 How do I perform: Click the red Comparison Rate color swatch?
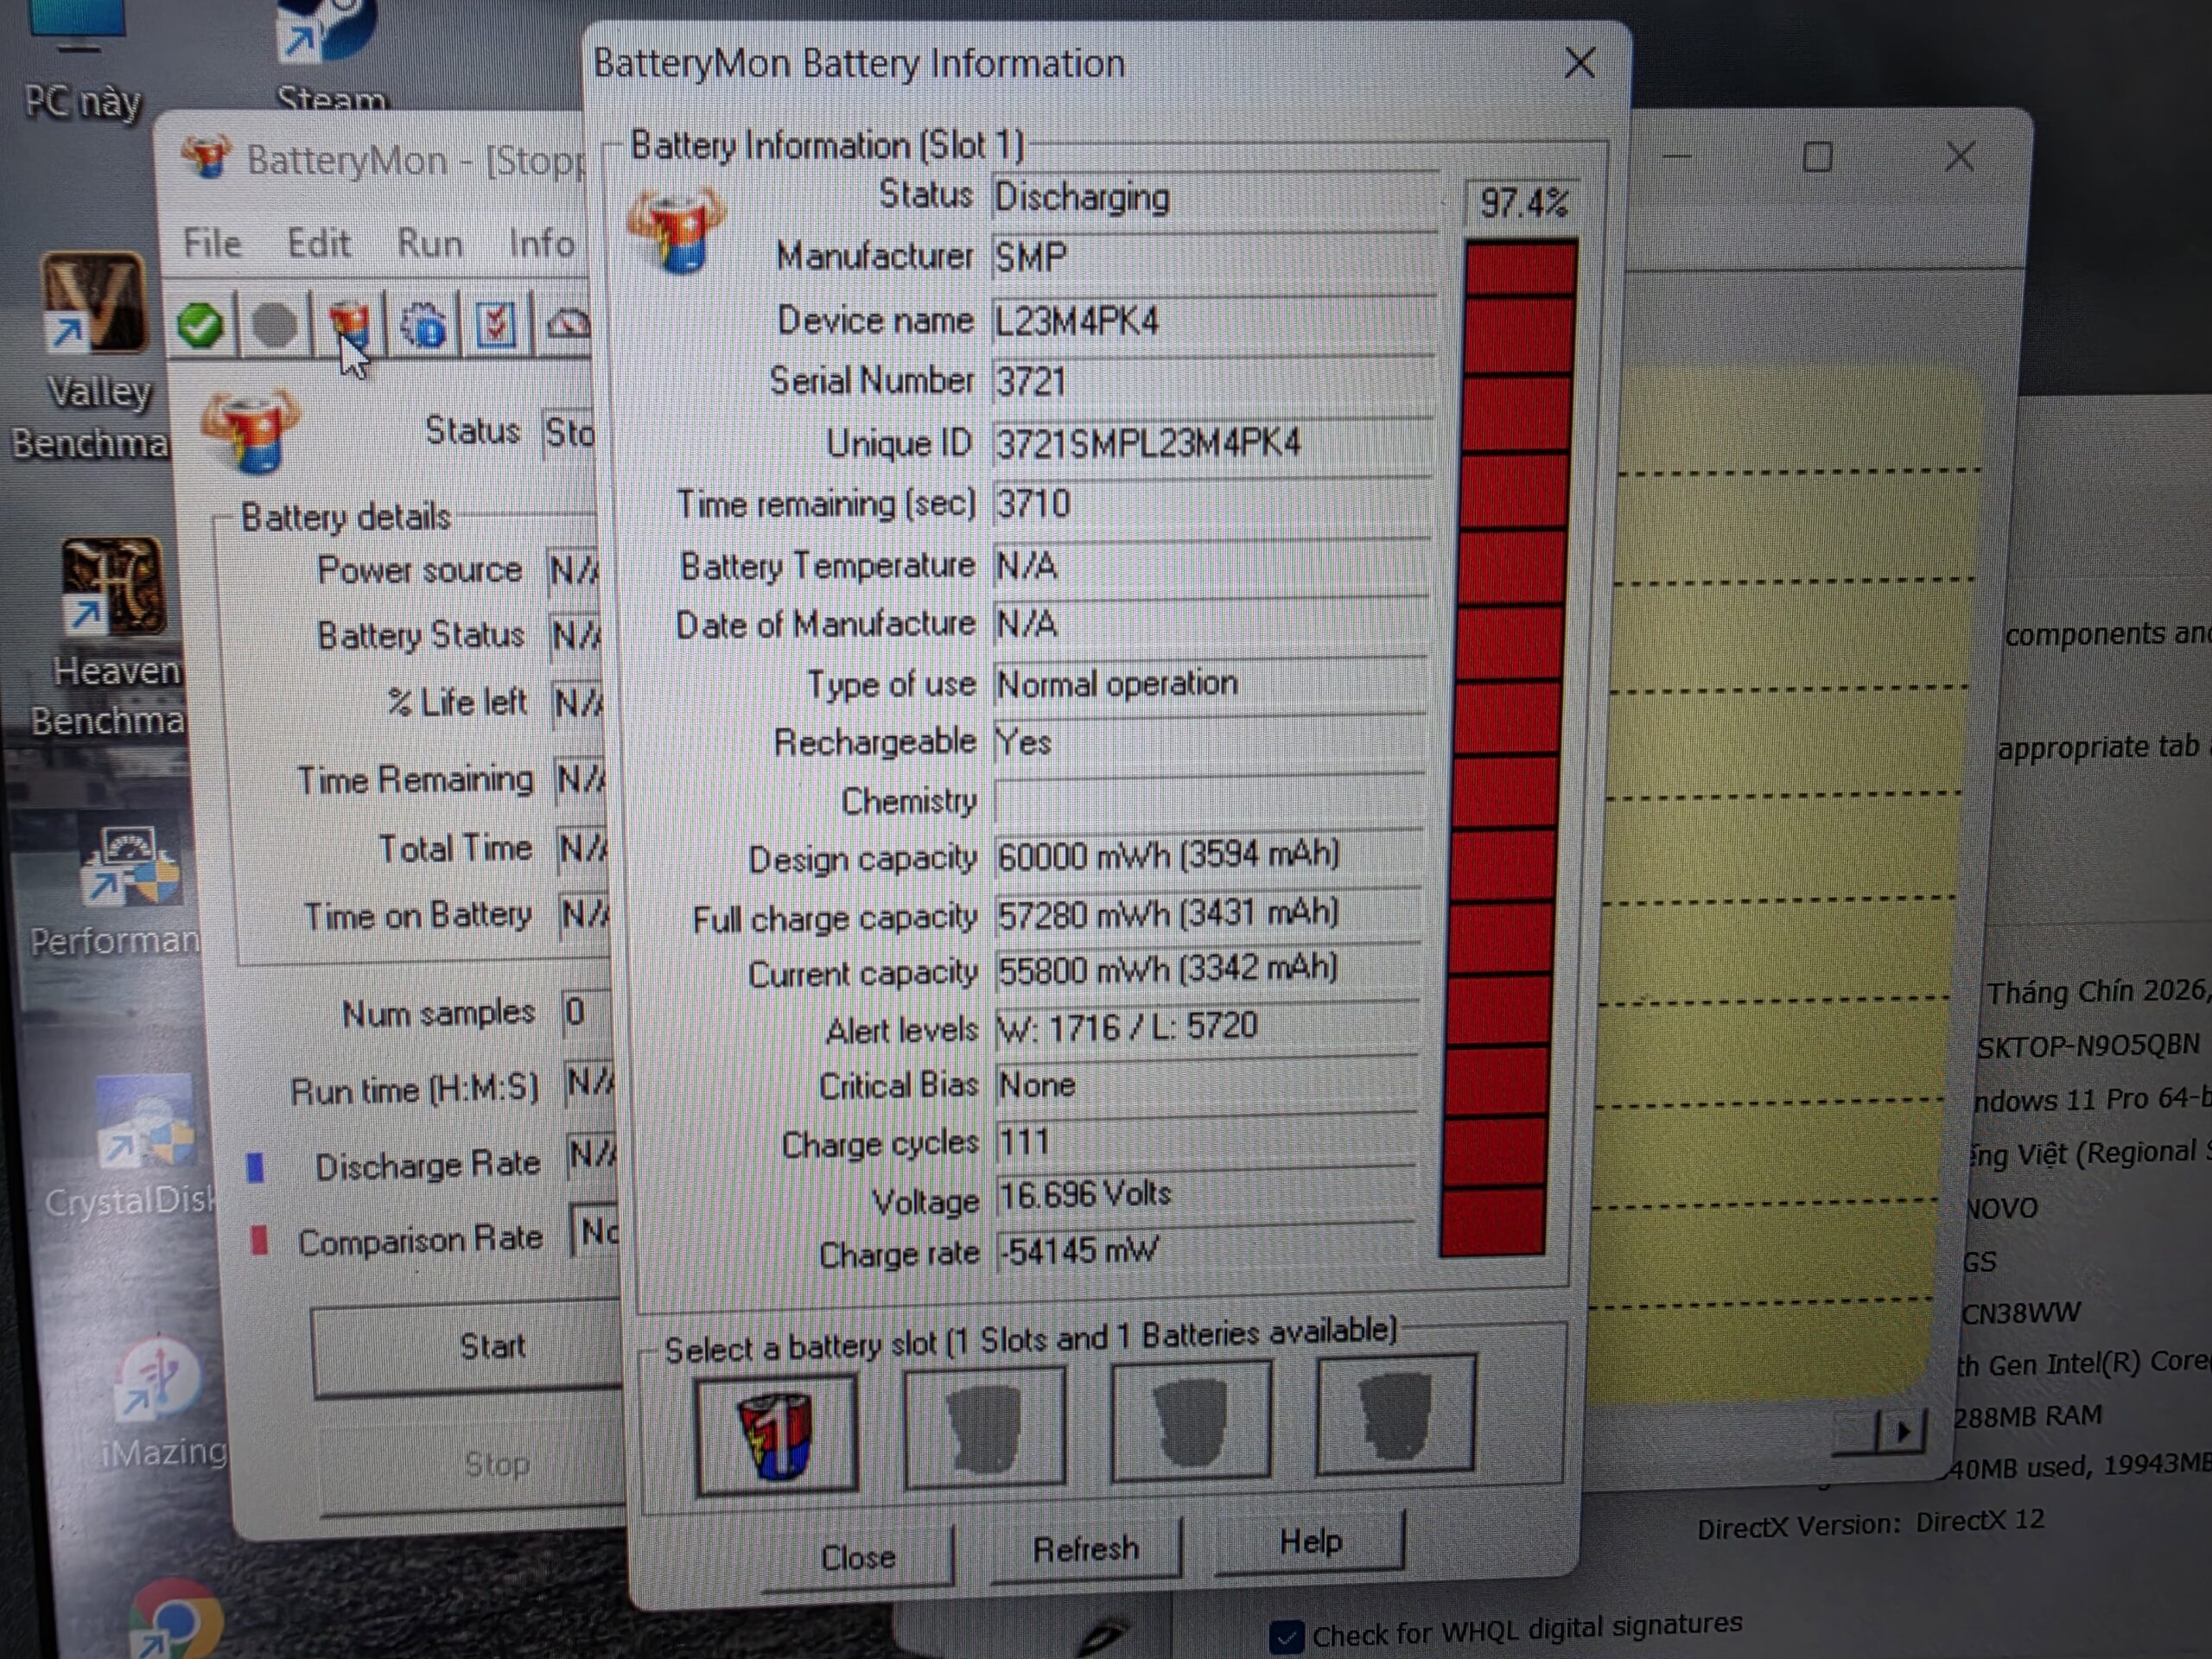pos(259,1240)
